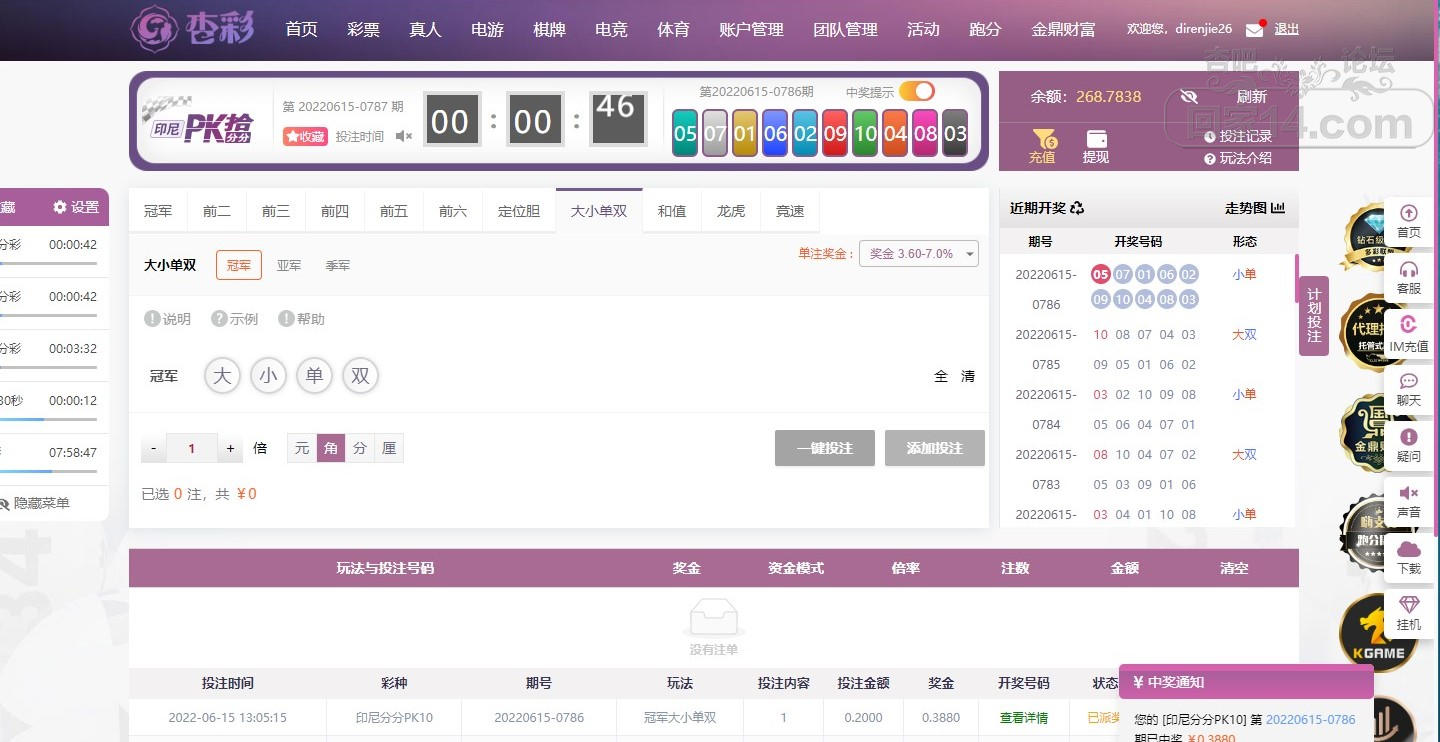Collapse sidebar via 隐藏菜单
The image size is (1440, 742).
pyautogui.click(x=34, y=503)
